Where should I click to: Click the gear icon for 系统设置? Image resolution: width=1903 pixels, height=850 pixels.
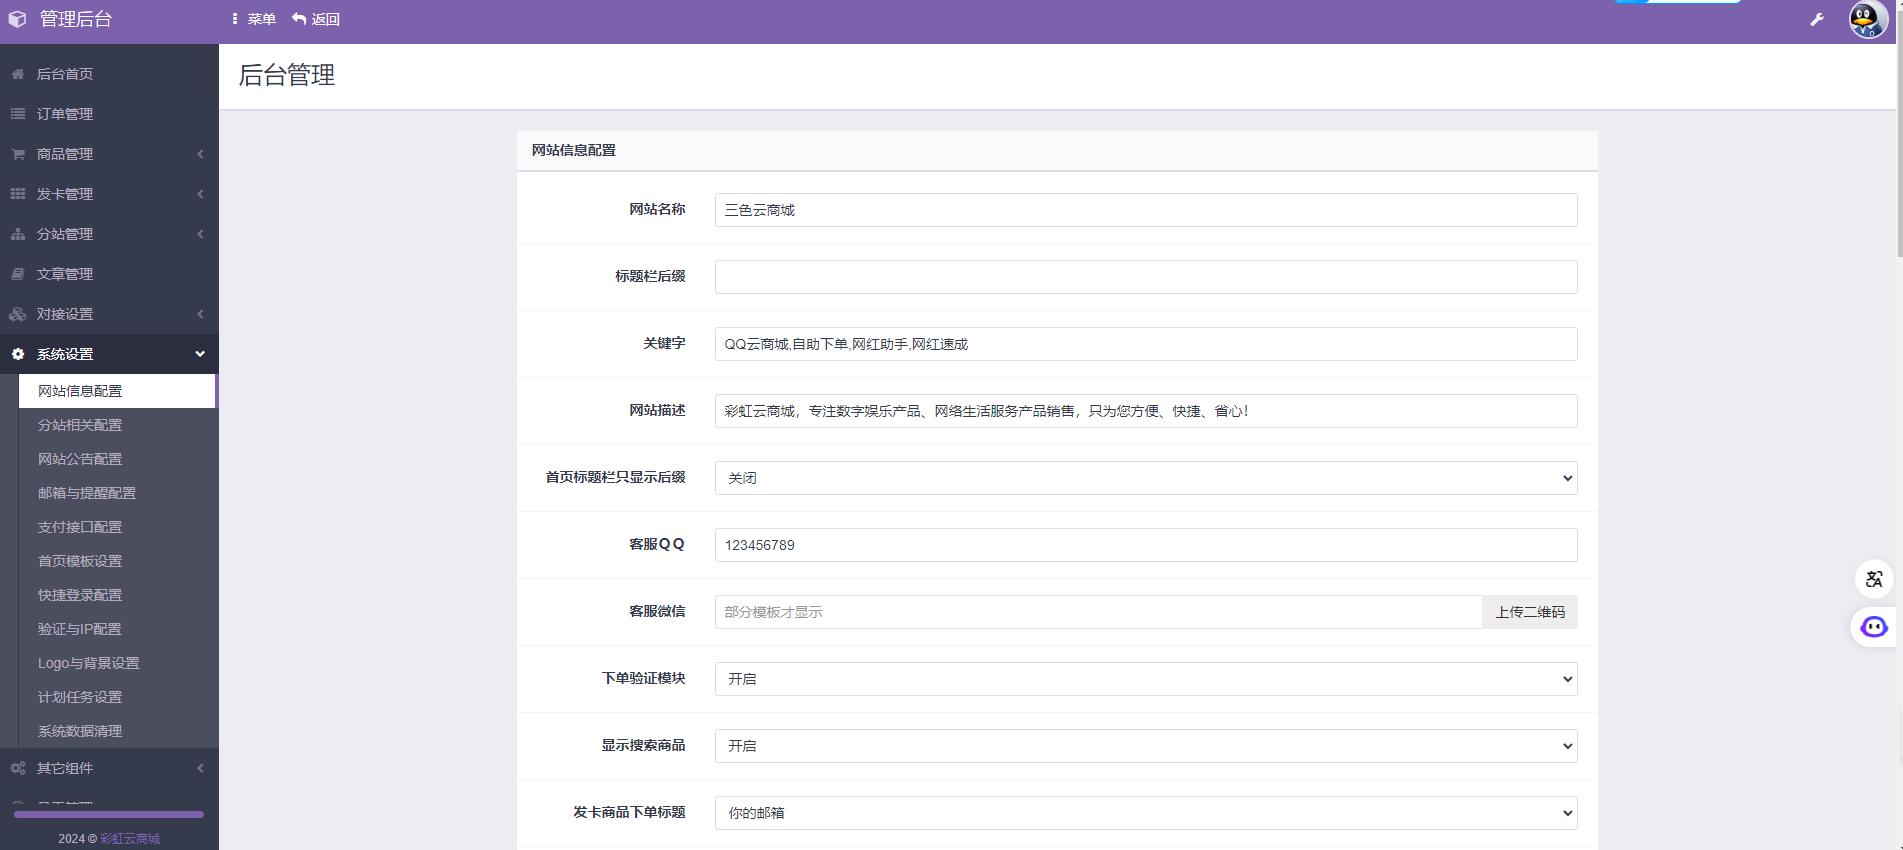18,354
